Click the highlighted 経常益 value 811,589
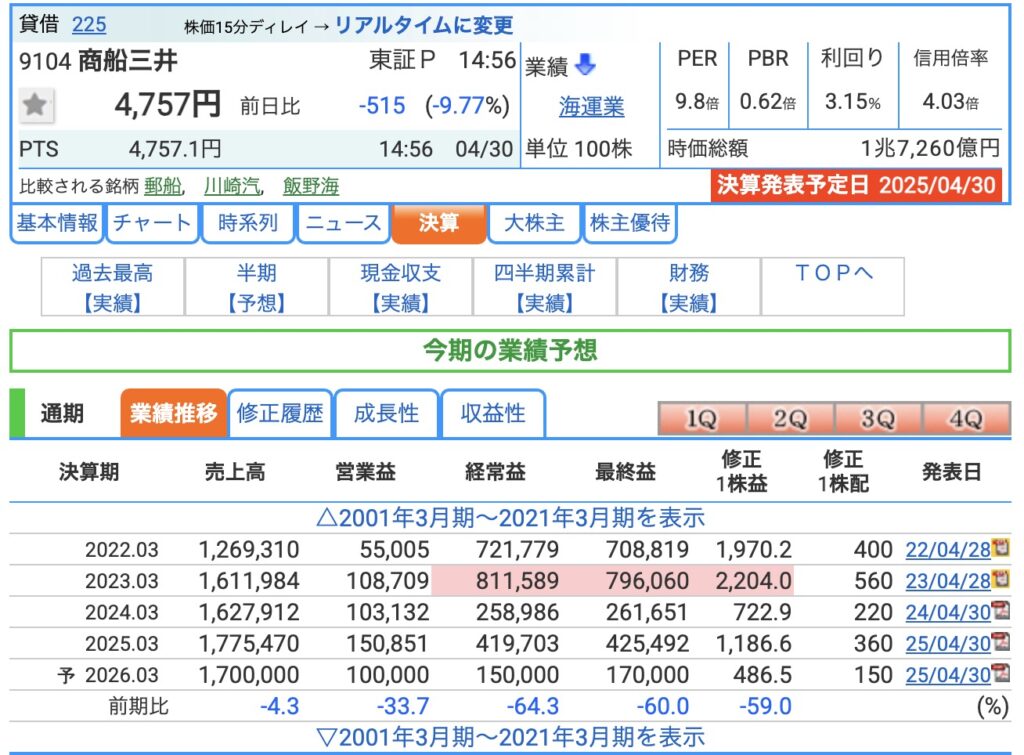The height and width of the screenshot is (755, 1024). pos(517,581)
